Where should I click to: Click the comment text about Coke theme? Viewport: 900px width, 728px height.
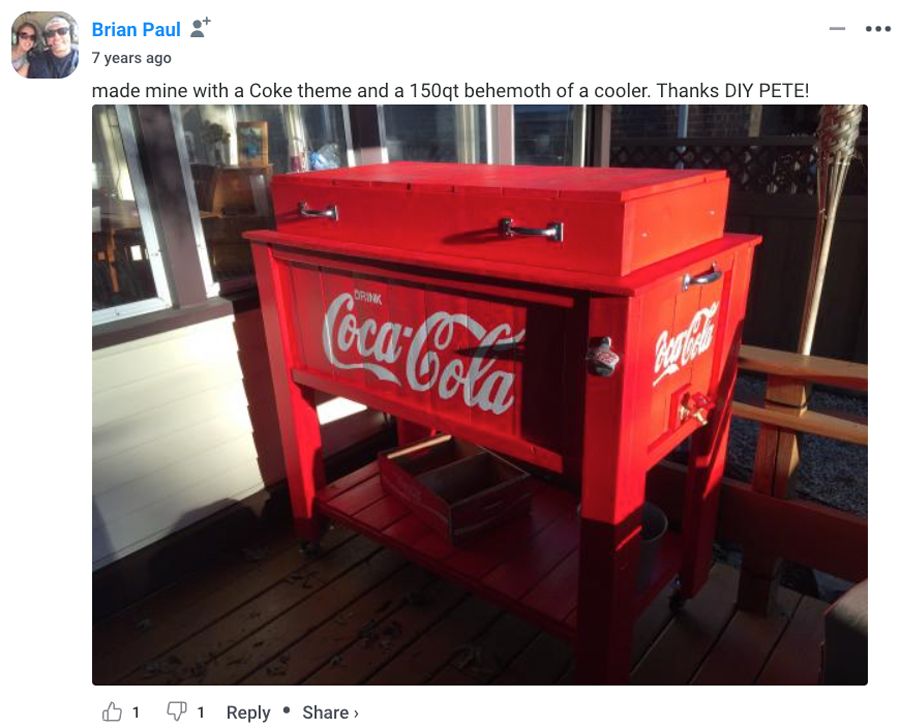click(x=451, y=91)
